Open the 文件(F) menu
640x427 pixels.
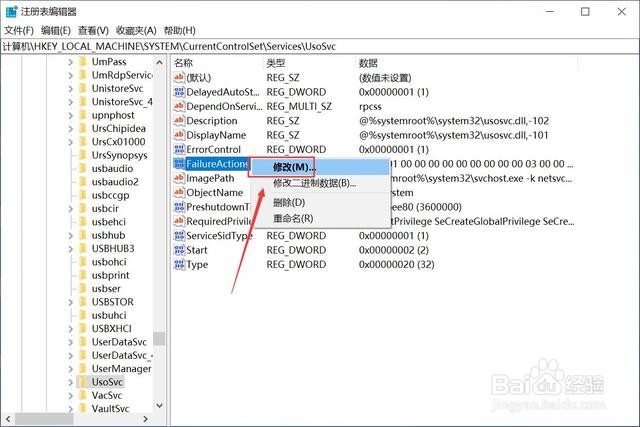(19, 31)
